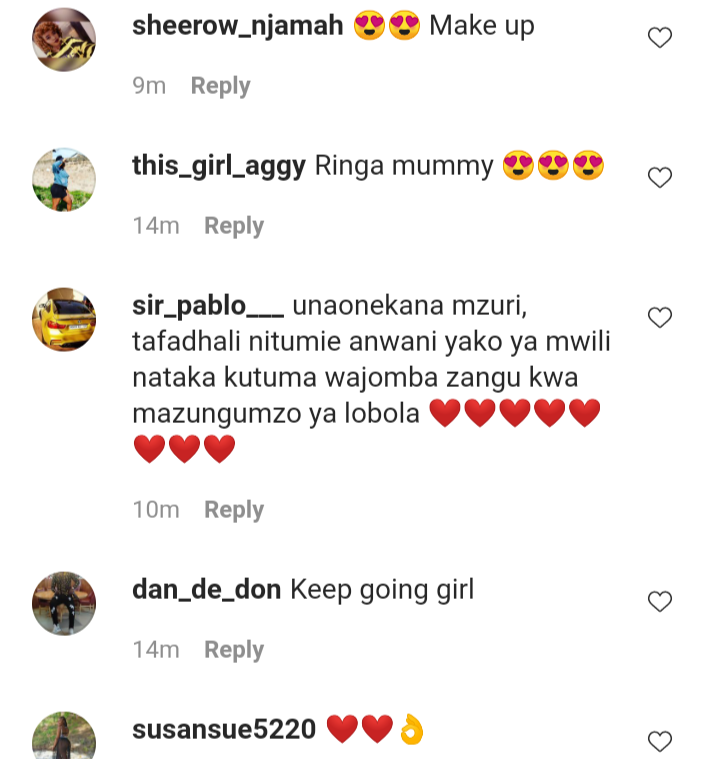Tap the heart beside sir_pablo___'s comment

tap(659, 317)
